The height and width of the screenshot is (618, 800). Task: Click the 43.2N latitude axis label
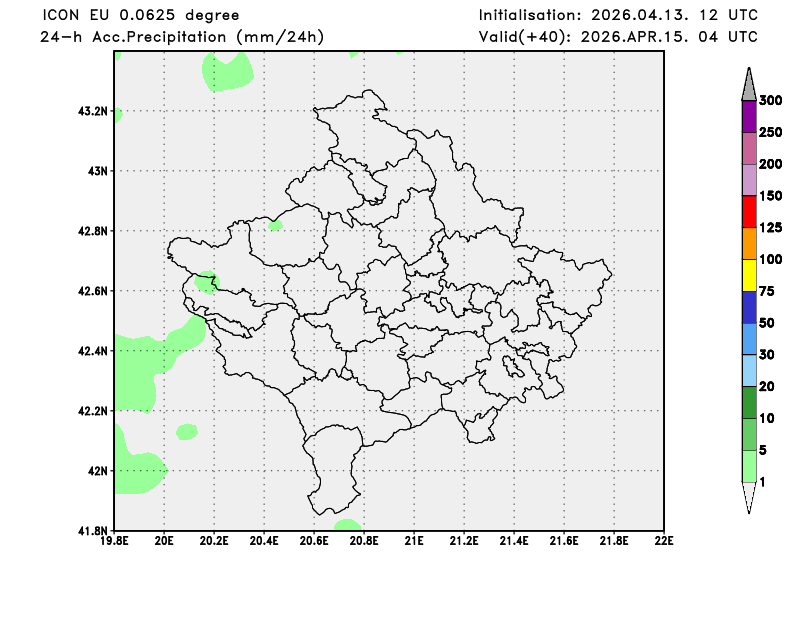[x=92, y=111]
